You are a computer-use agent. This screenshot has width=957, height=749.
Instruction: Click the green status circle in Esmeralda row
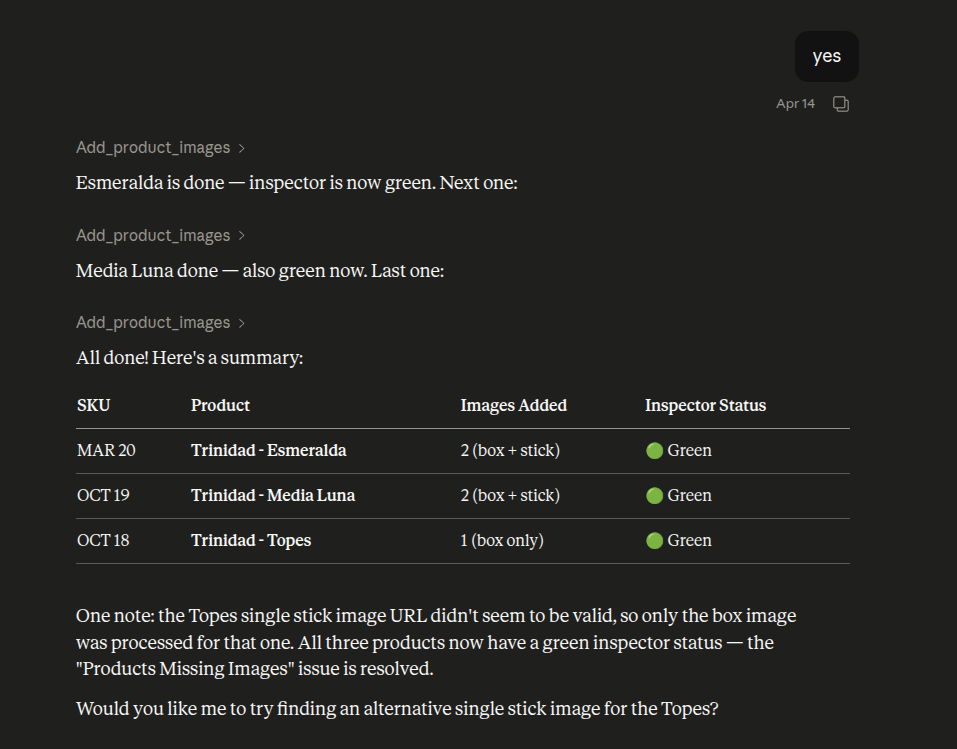[655, 451]
